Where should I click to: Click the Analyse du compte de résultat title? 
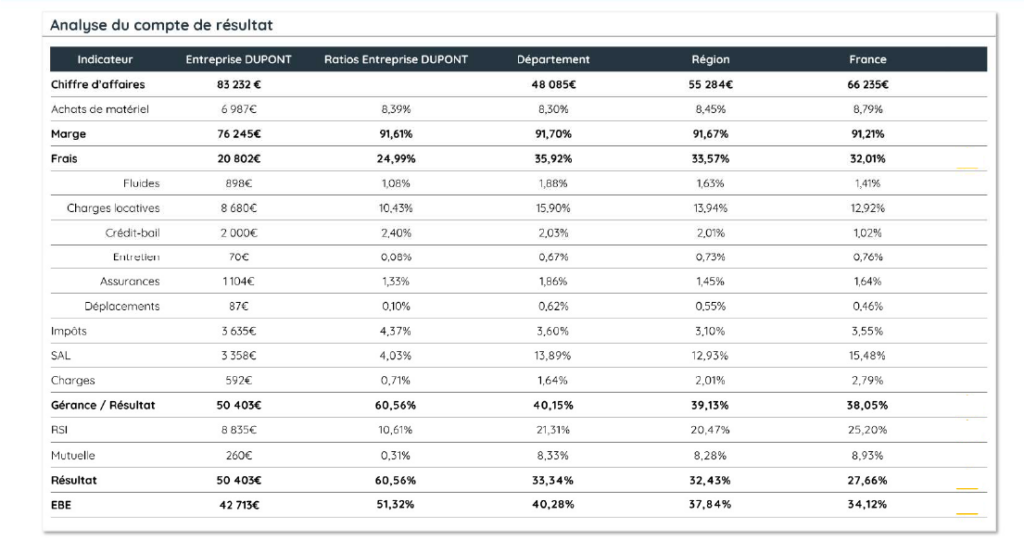pos(161,25)
